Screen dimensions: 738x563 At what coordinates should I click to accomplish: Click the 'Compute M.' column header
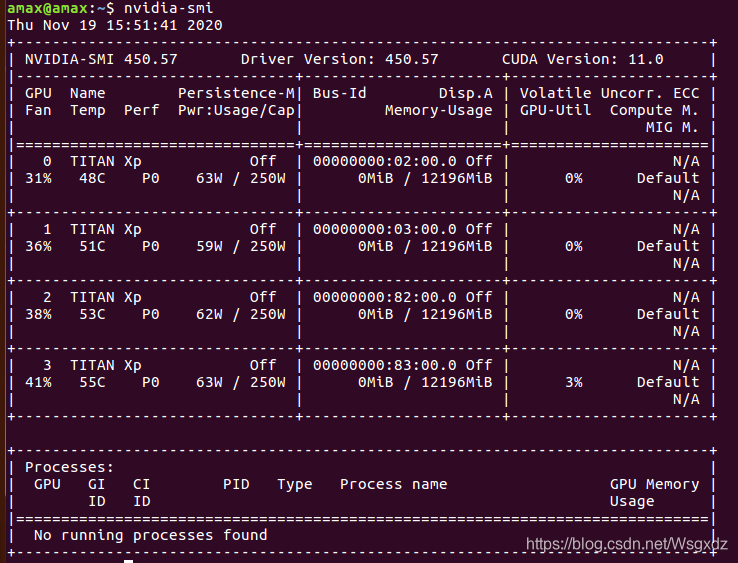pos(654,110)
